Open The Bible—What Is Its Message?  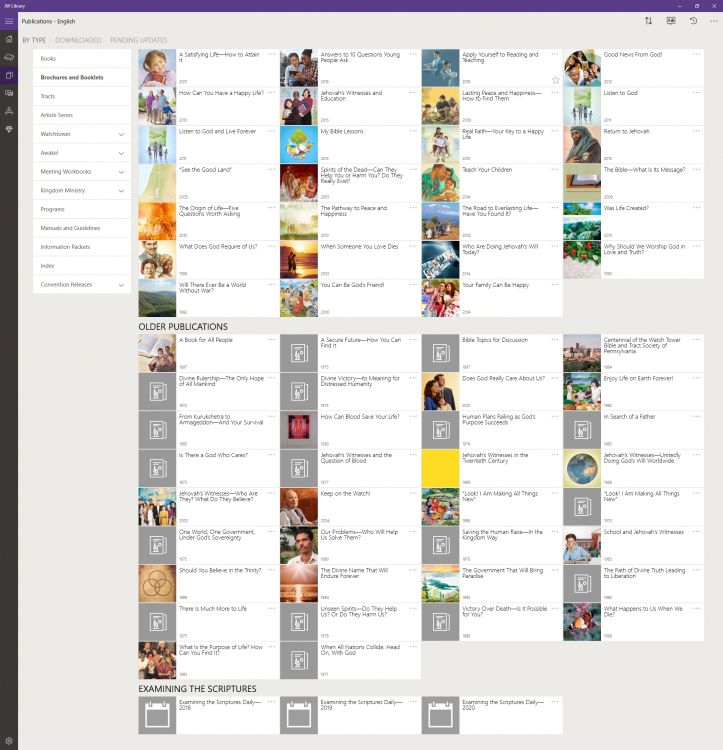tap(634, 183)
